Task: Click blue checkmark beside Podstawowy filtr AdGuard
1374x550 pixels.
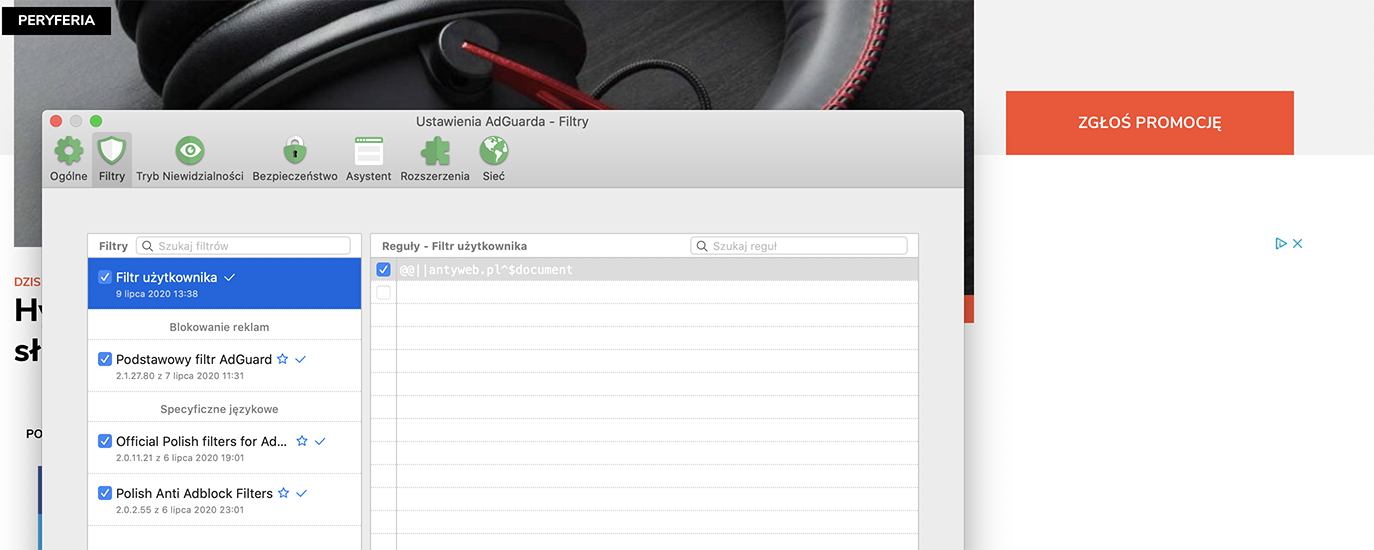Action: click(x=301, y=359)
